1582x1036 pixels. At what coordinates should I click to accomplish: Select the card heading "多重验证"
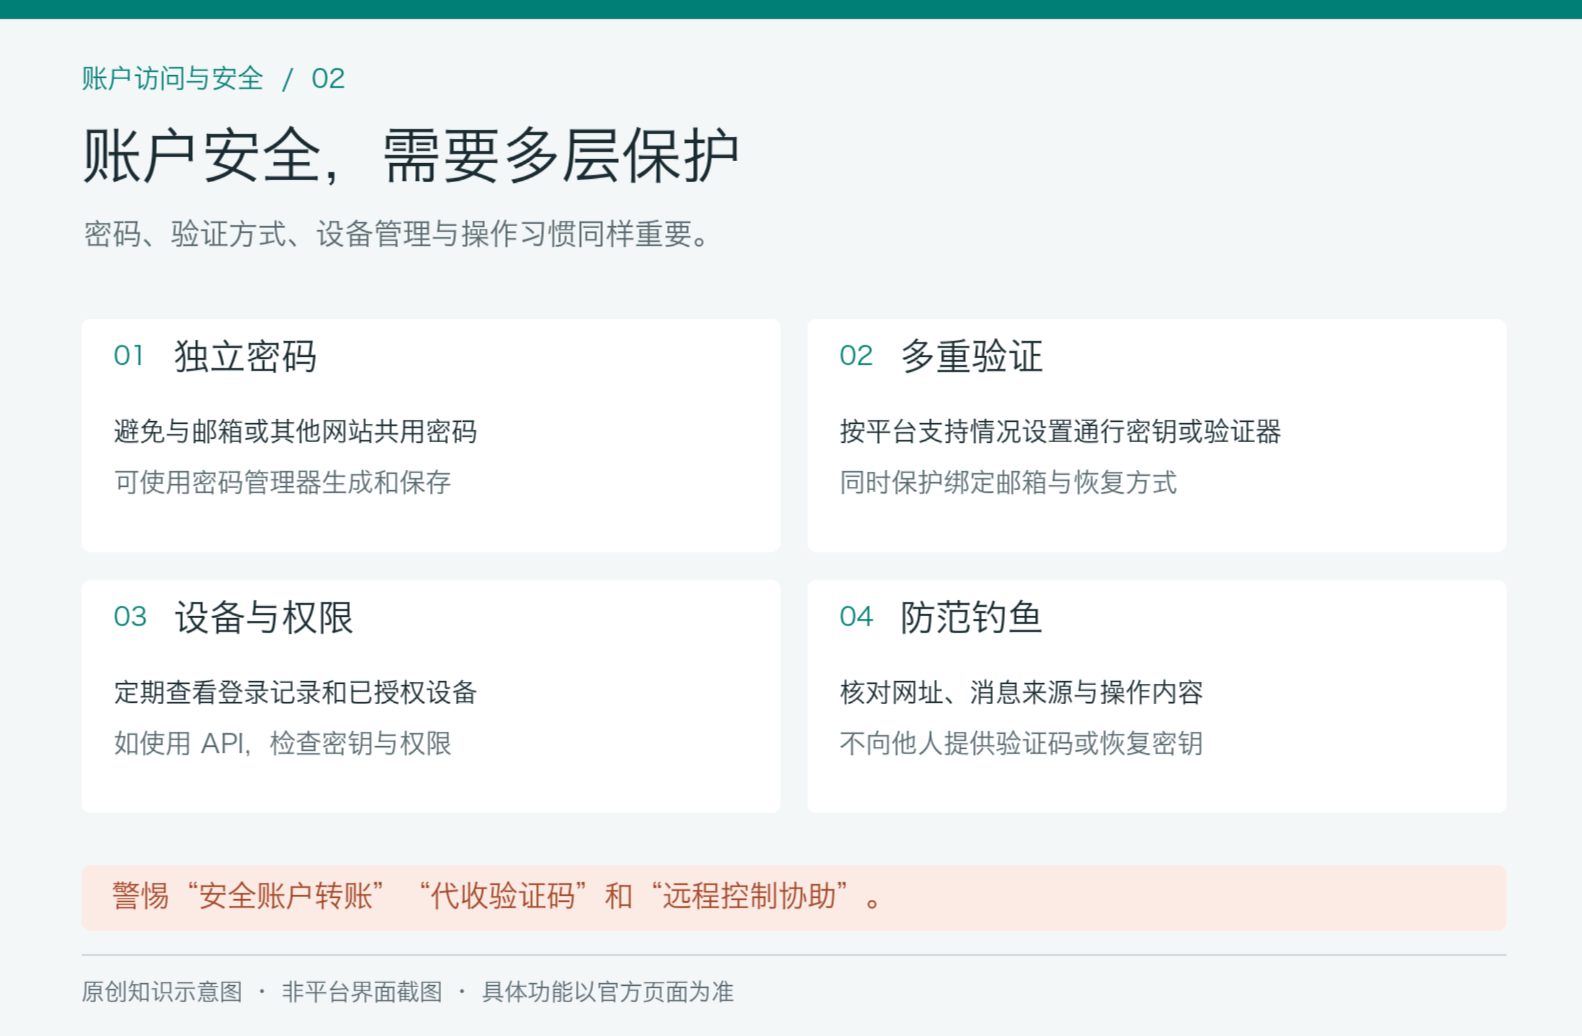tap(972, 356)
